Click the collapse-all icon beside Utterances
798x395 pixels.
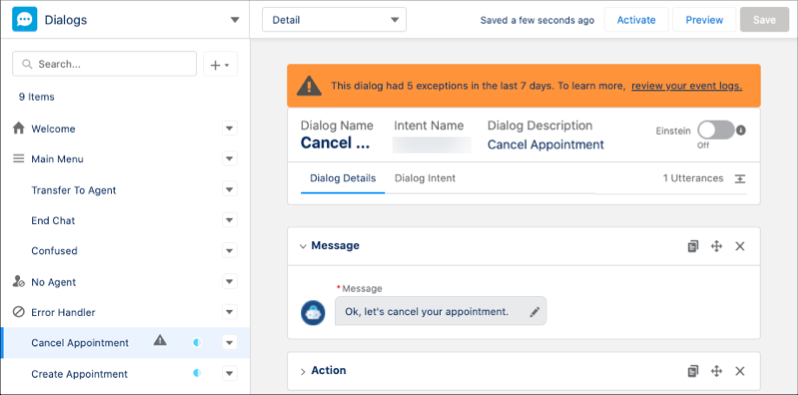point(739,179)
